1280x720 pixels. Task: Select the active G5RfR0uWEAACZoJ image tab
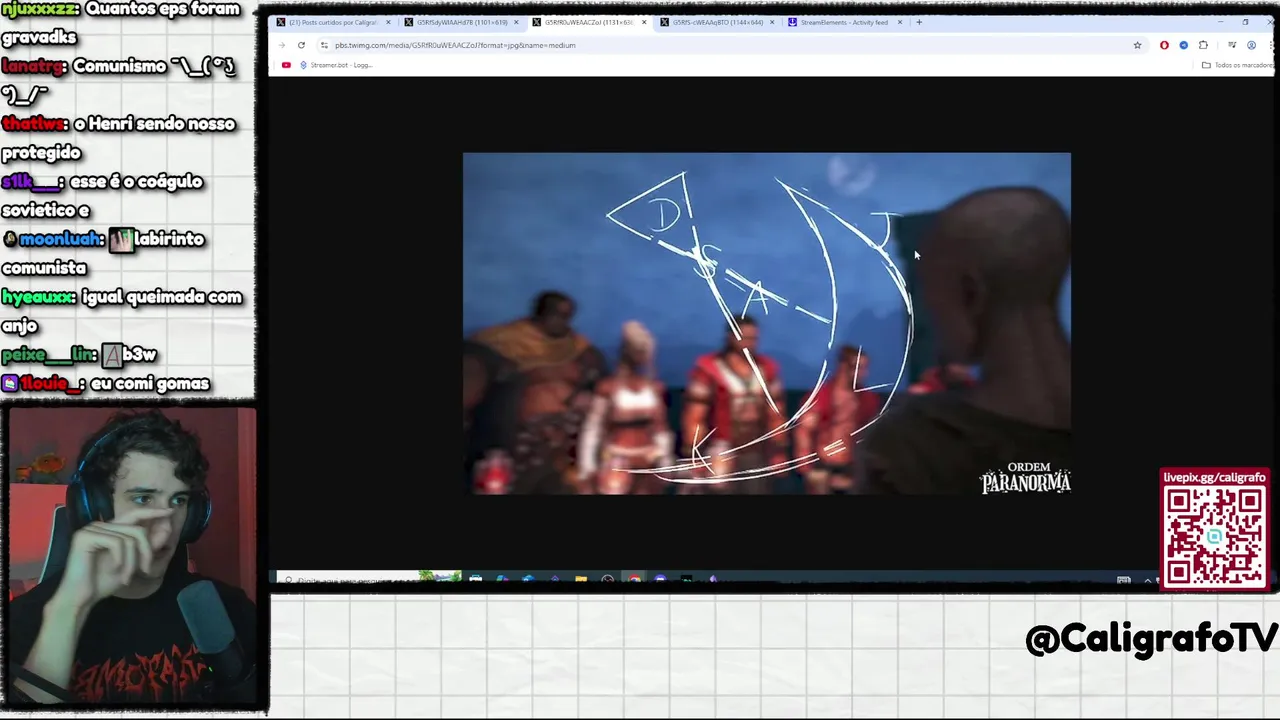pyautogui.click(x=588, y=22)
